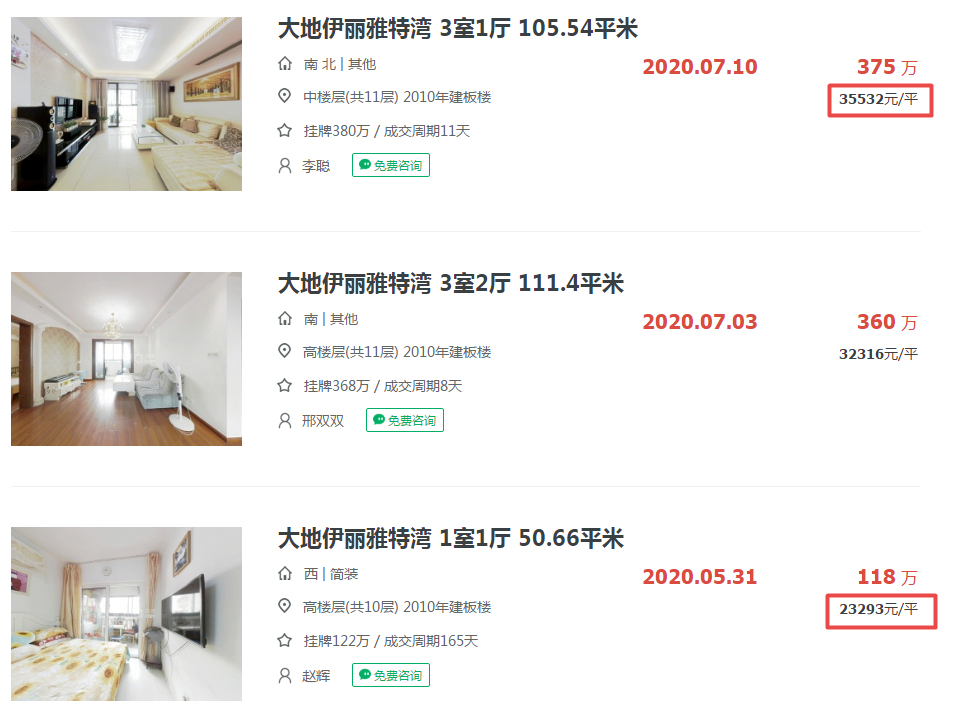Click location pin icon beside 高楼层(共10层)

[284, 607]
